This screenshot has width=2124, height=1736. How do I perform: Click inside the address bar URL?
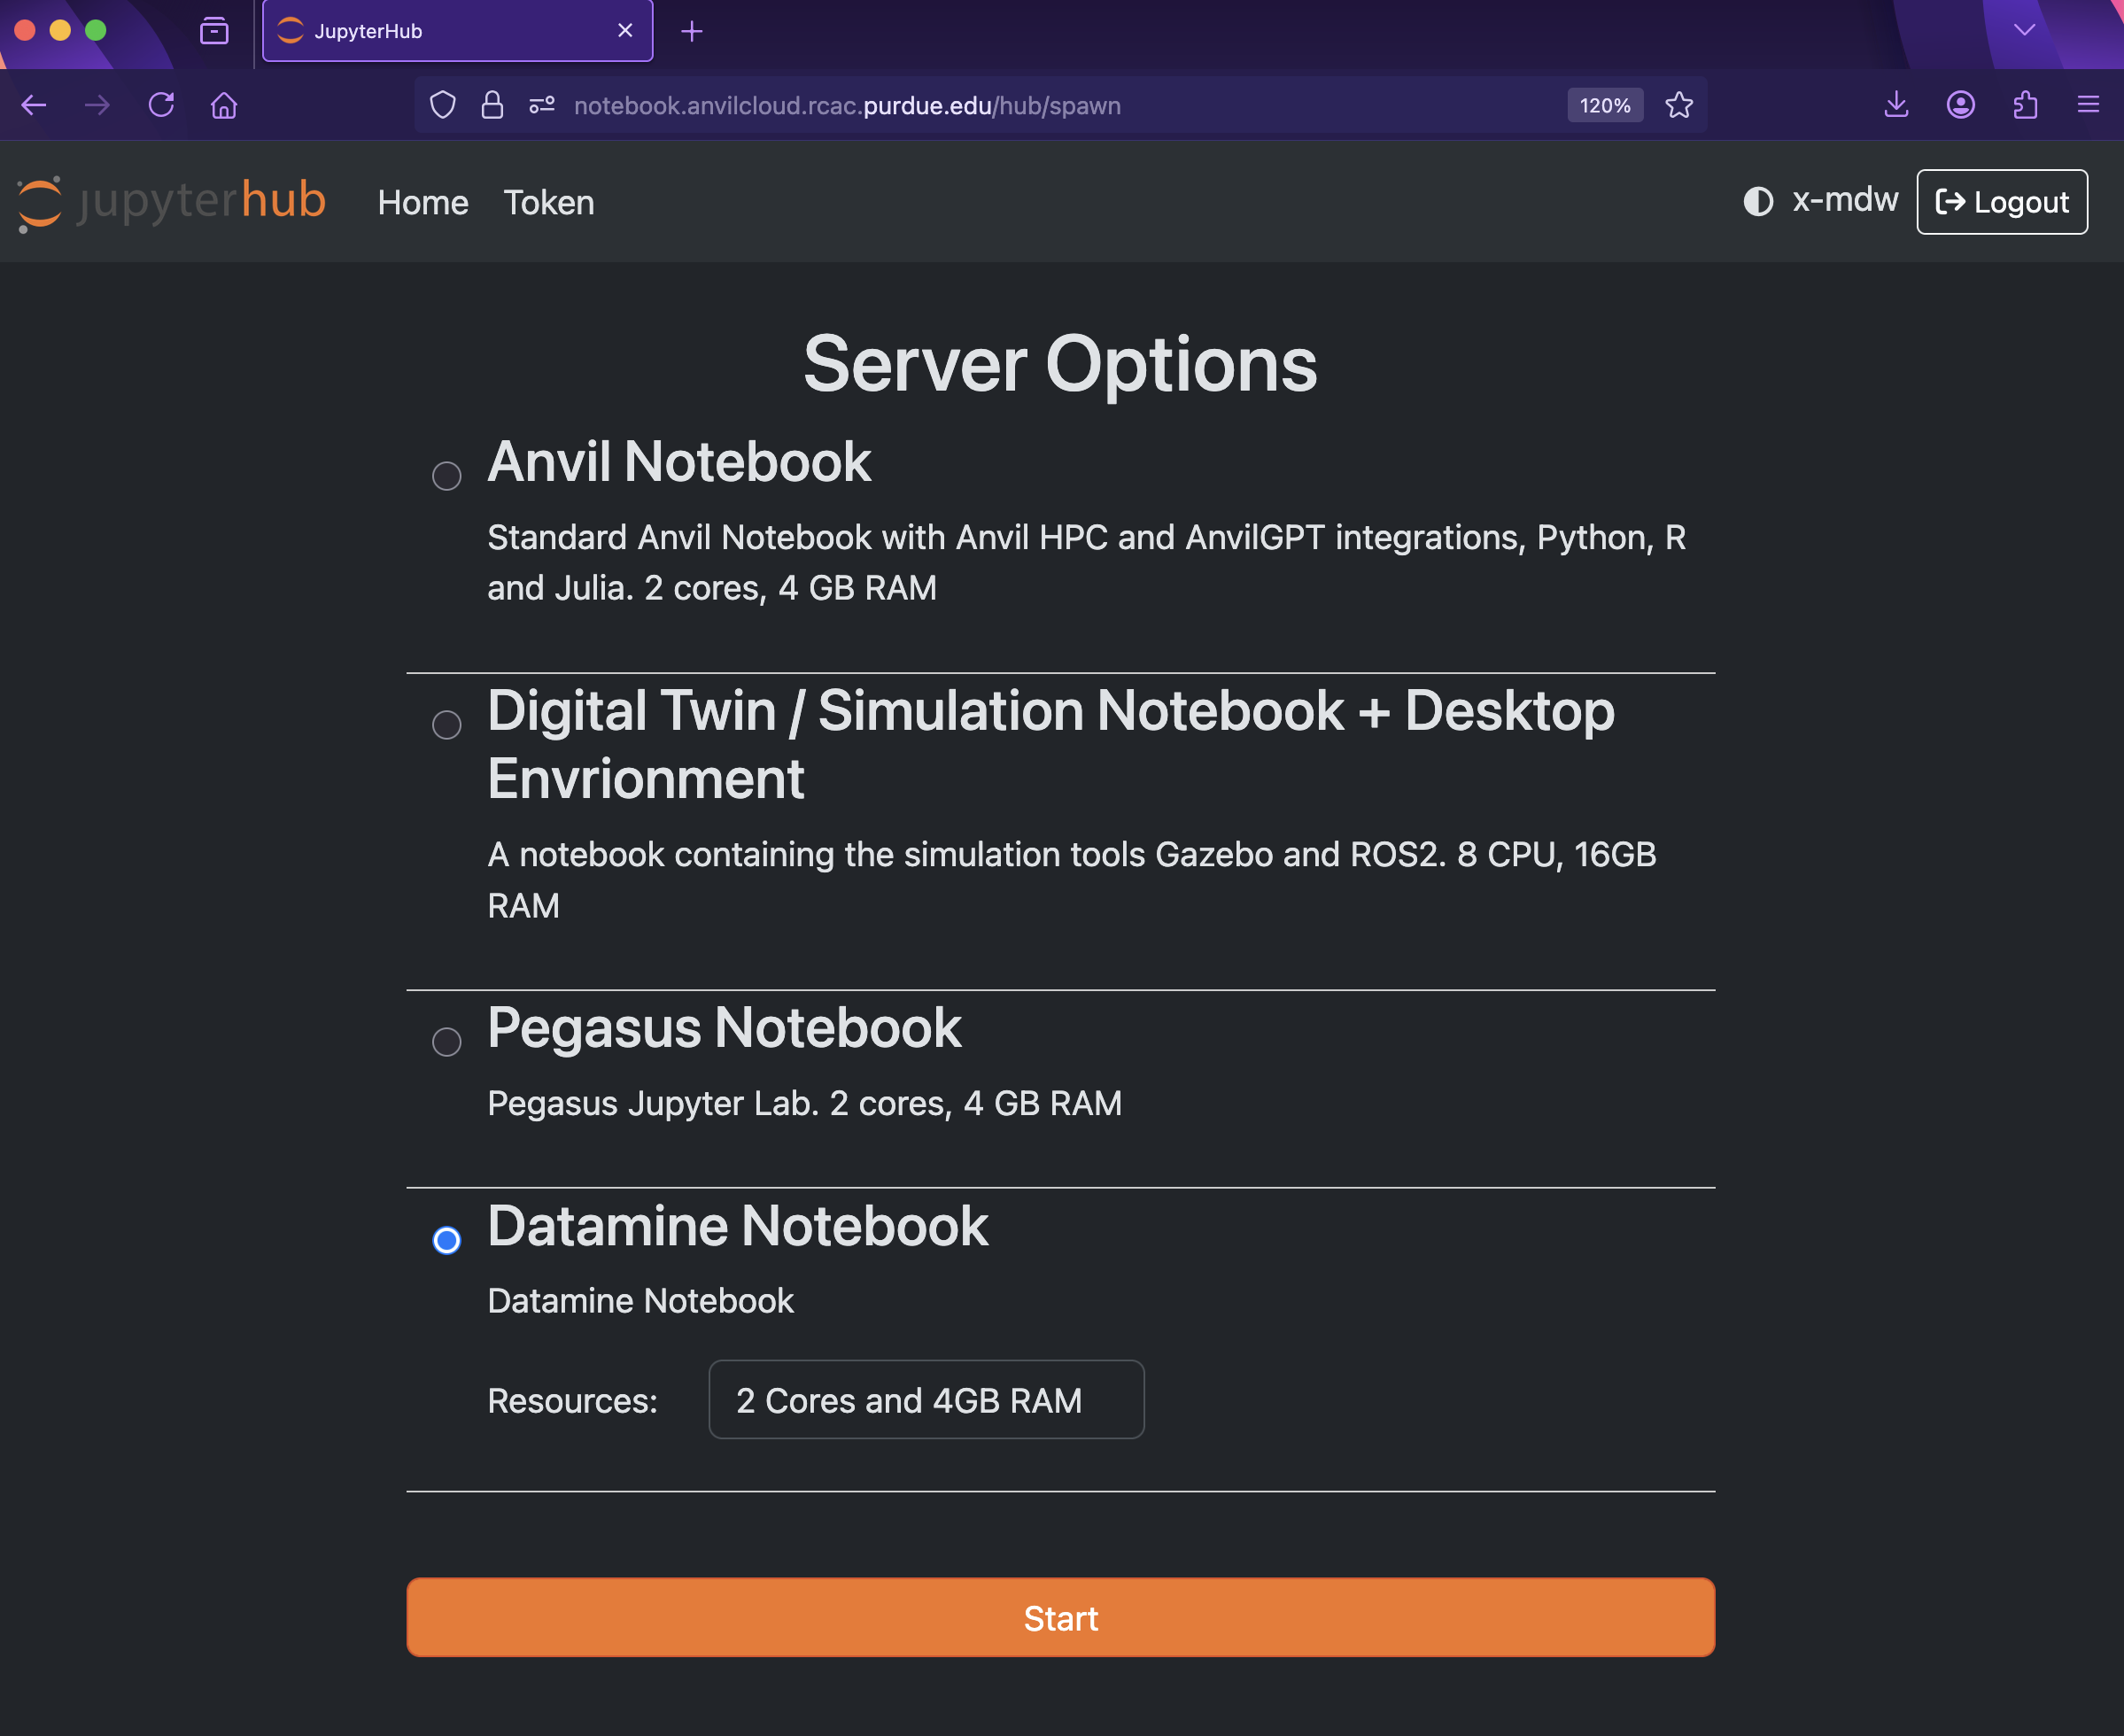coord(848,105)
